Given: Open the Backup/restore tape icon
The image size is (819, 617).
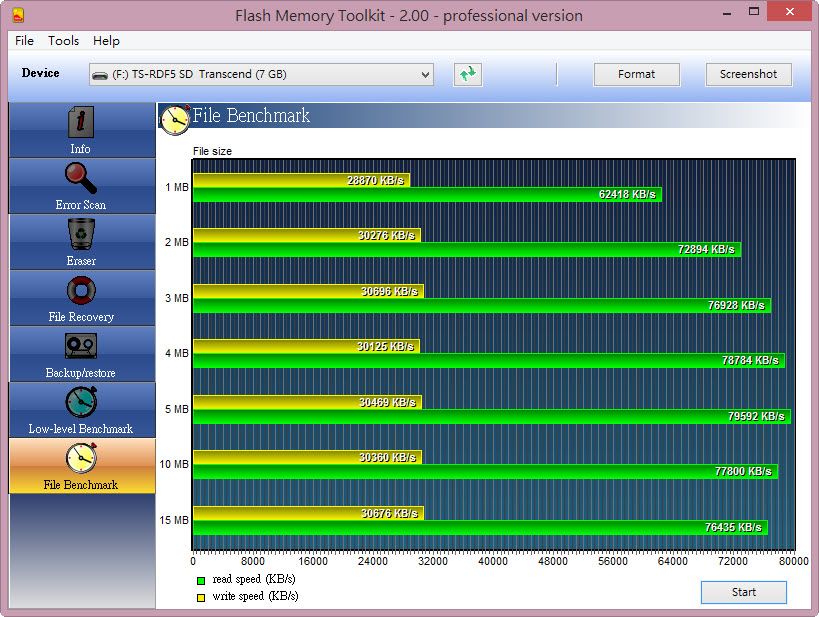Looking at the screenshot, I should 80,347.
